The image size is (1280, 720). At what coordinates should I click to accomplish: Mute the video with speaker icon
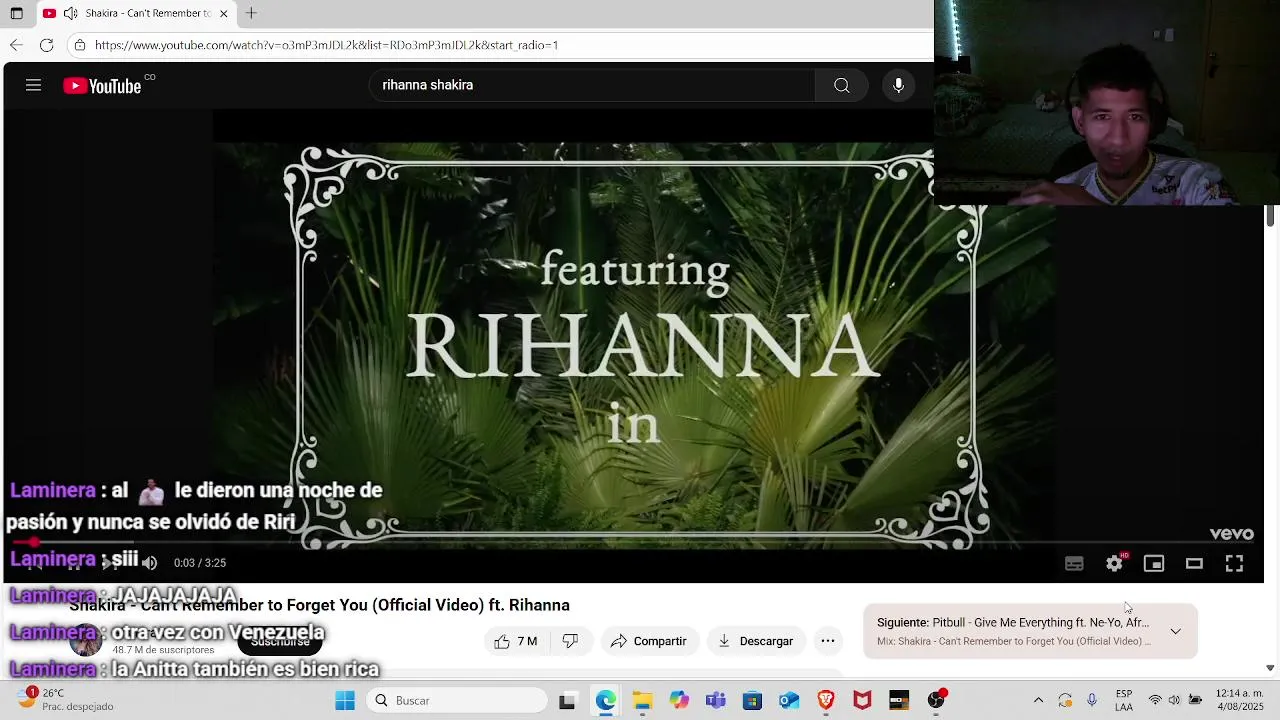click(149, 563)
